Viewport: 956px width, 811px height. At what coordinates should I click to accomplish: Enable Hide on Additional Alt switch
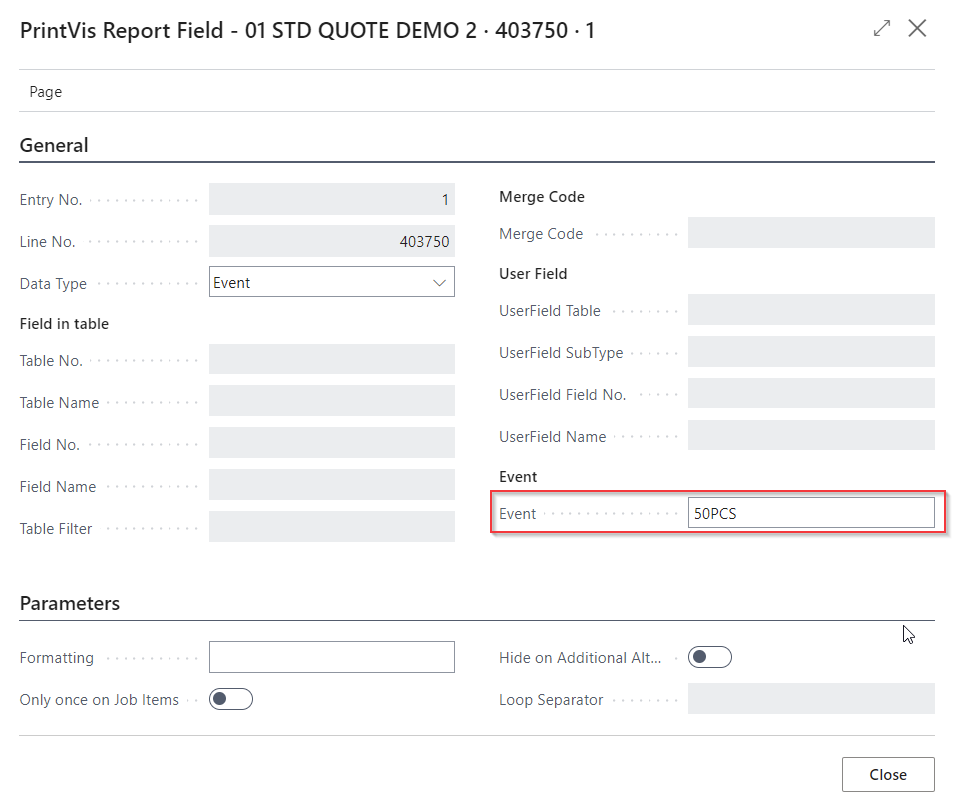tap(710, 657)
